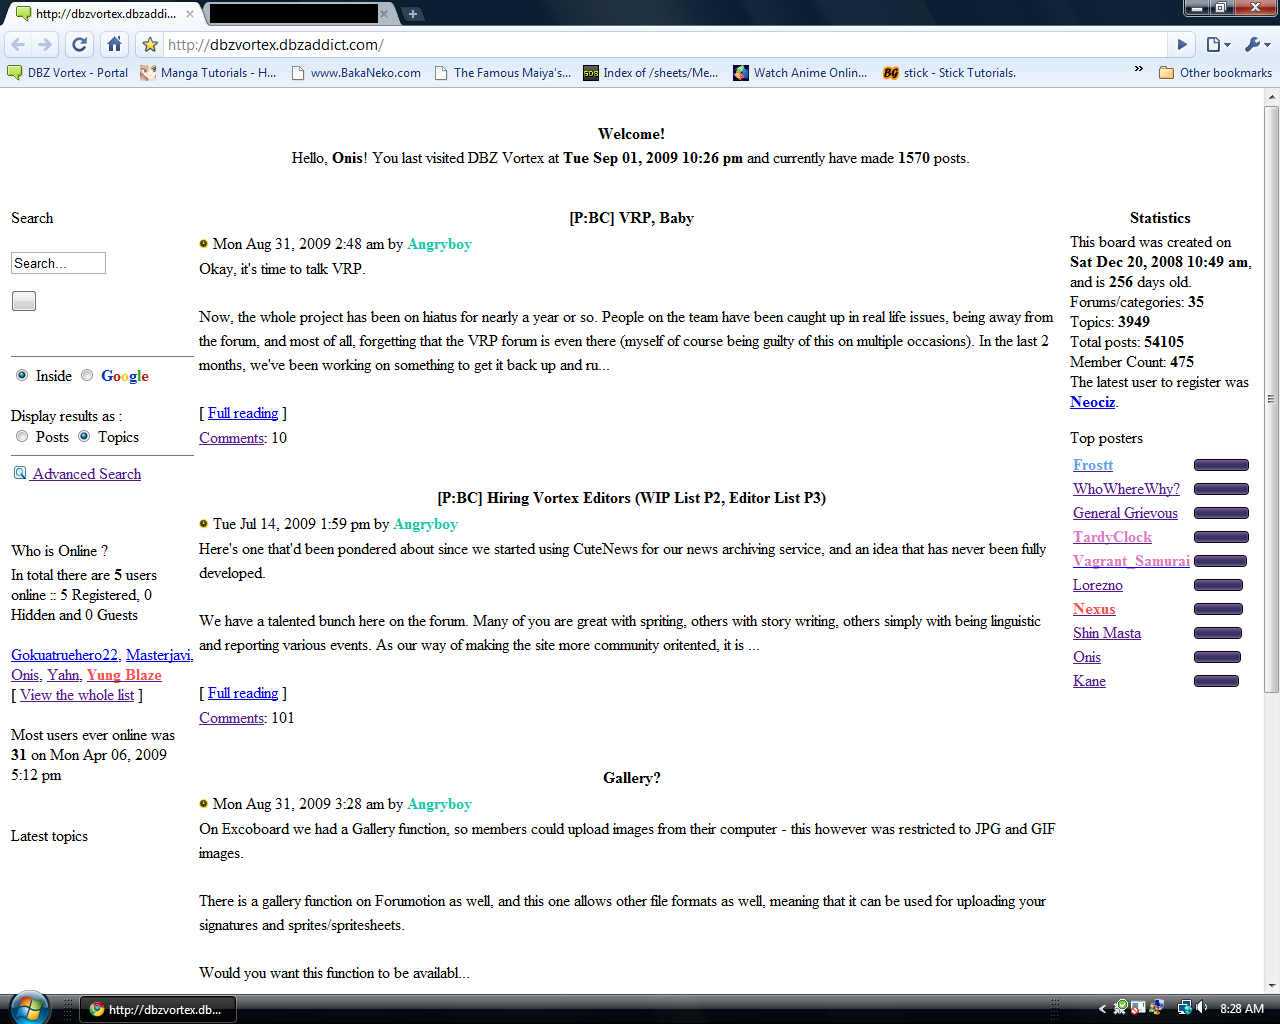Show hidden bookmarks with the chevron
The width and height of the screenshot is (1280, 1024).
tap(1138, 69)
